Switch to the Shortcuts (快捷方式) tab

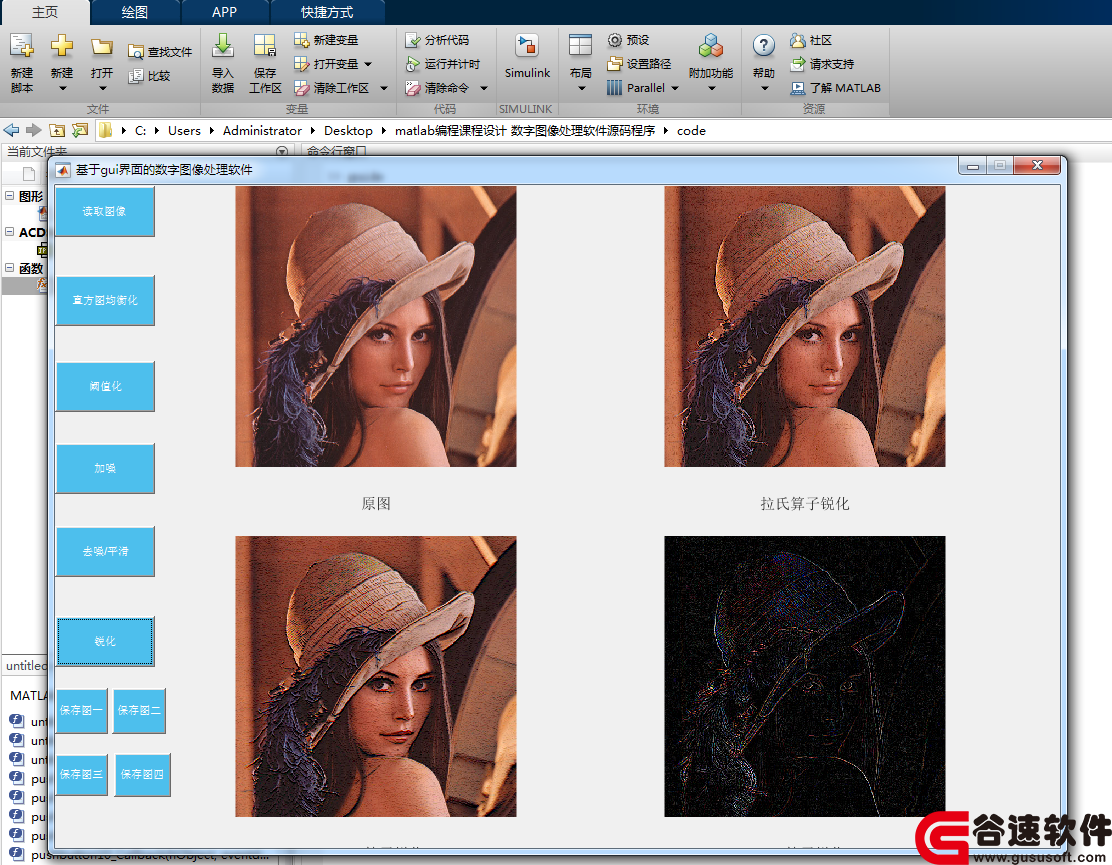tap(327, 13)
